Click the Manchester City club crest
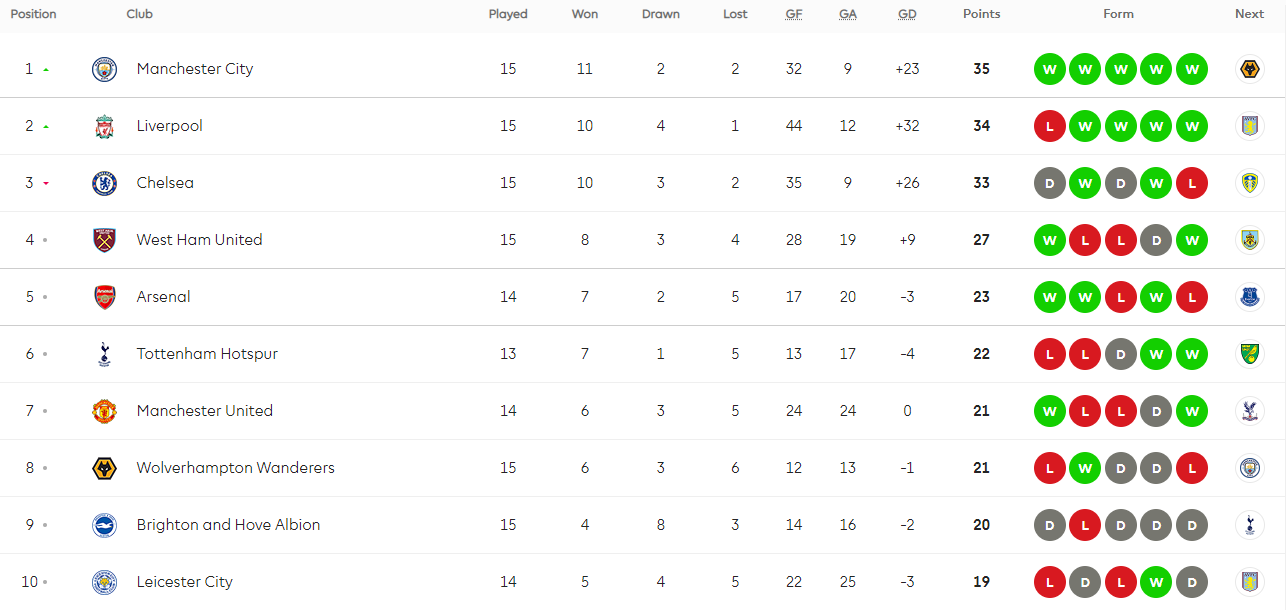Image resolution: width=1287 pixels, height=610 pixels. [104, 69]
